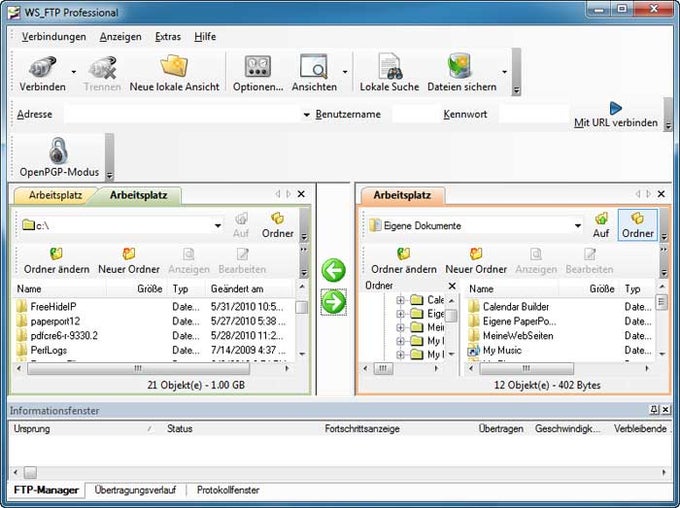This screenshot has width=680, height=508.
Task: Open the Verbindungen menu
Action: tap(54, 37)
